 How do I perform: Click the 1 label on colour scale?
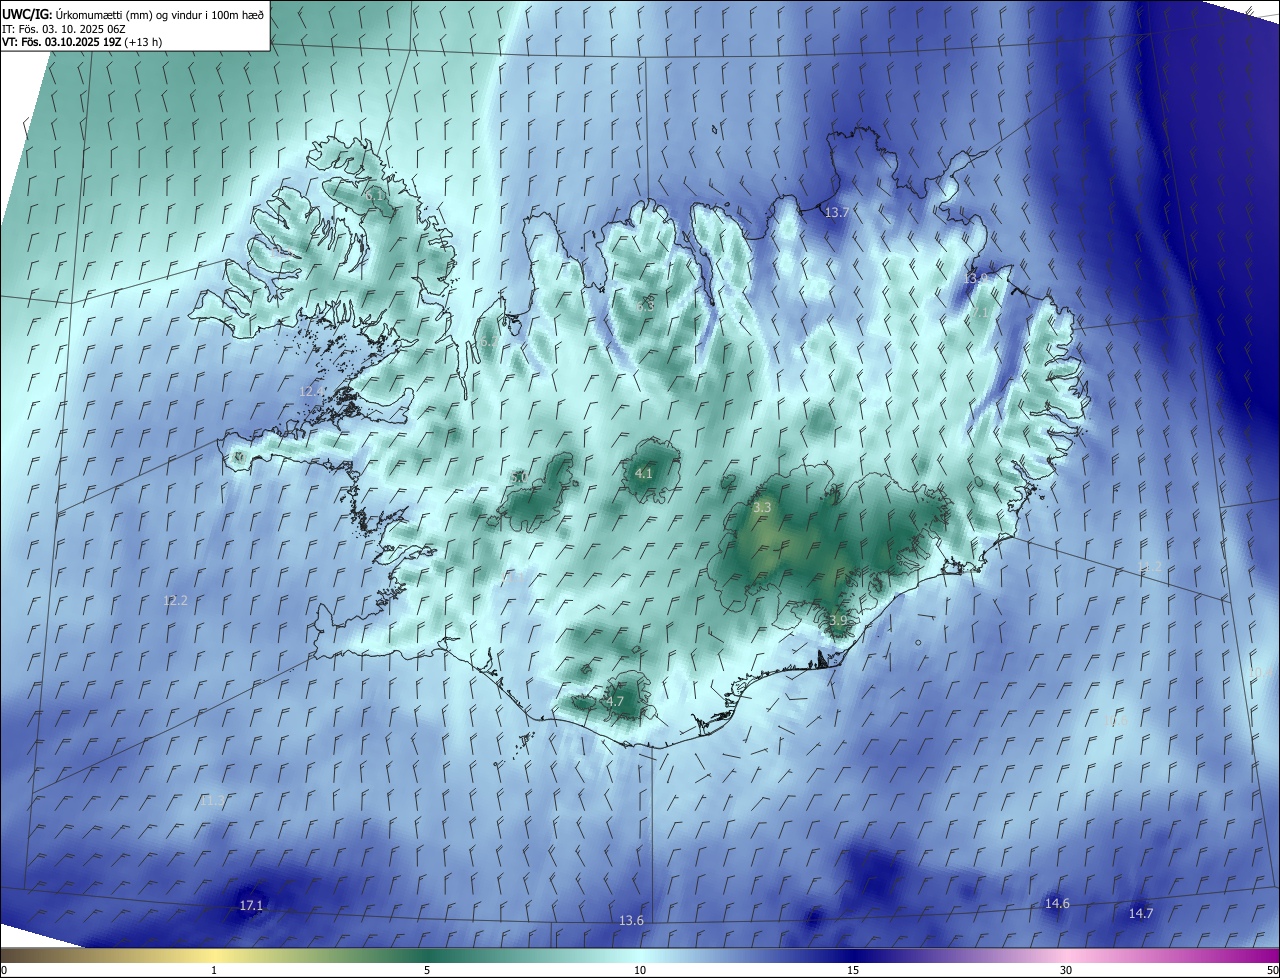click(x=214, y=970)
